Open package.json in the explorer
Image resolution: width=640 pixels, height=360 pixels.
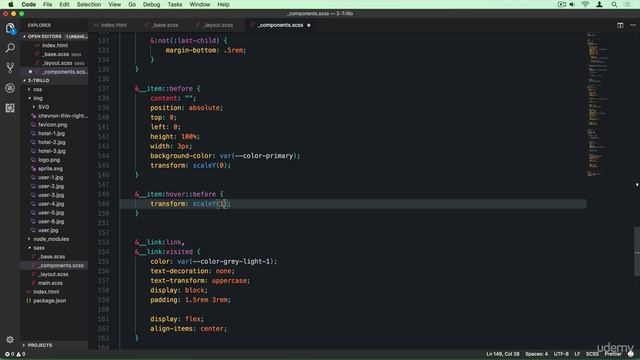click(x=49, y=300)
